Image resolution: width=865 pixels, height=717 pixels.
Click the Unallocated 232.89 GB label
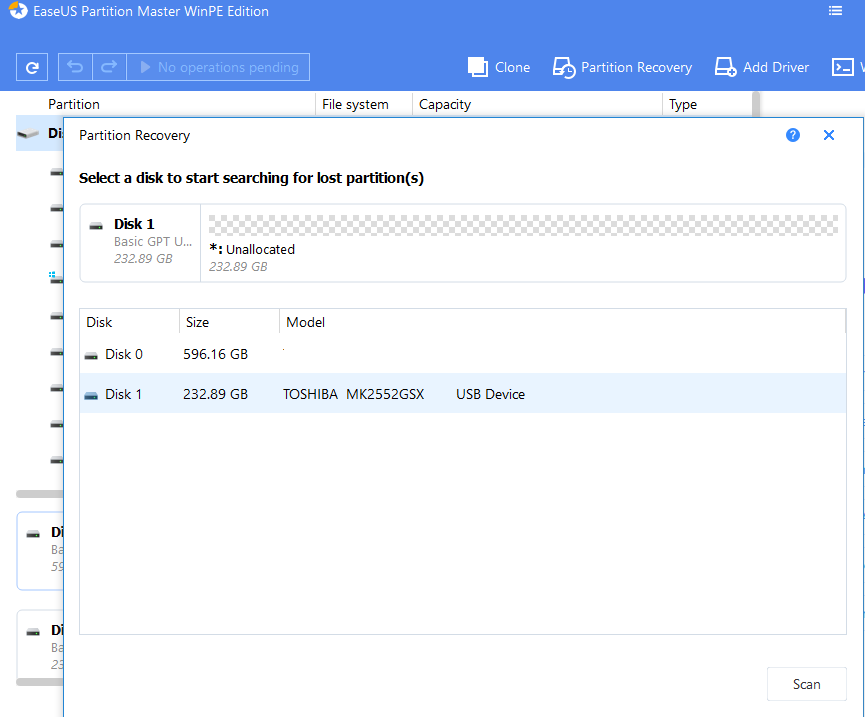252,258
